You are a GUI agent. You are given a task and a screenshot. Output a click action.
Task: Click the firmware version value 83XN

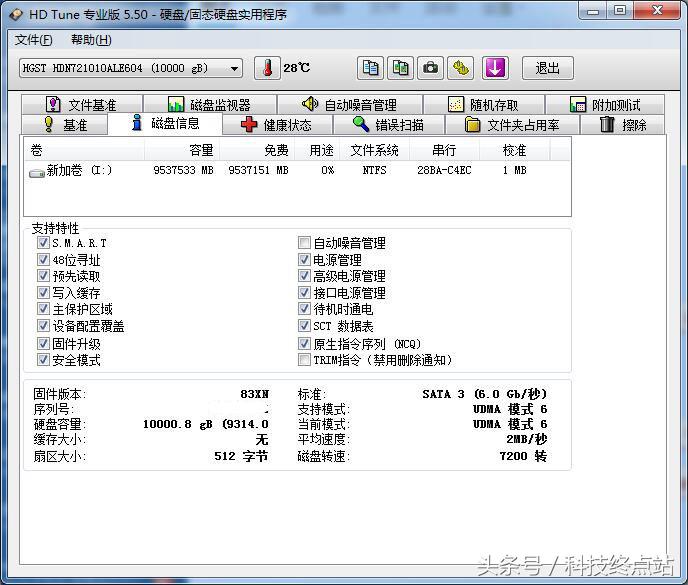(x=254, y=394)
